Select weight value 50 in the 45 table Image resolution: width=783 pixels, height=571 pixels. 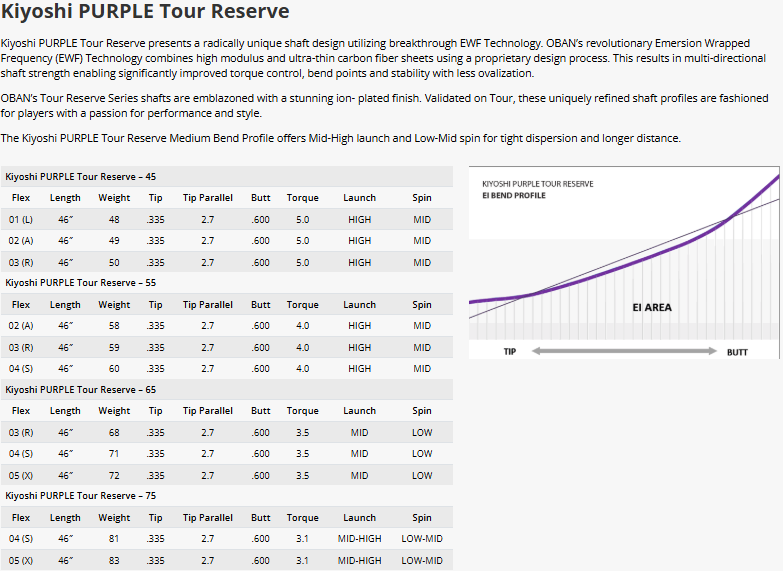point(114,263)
